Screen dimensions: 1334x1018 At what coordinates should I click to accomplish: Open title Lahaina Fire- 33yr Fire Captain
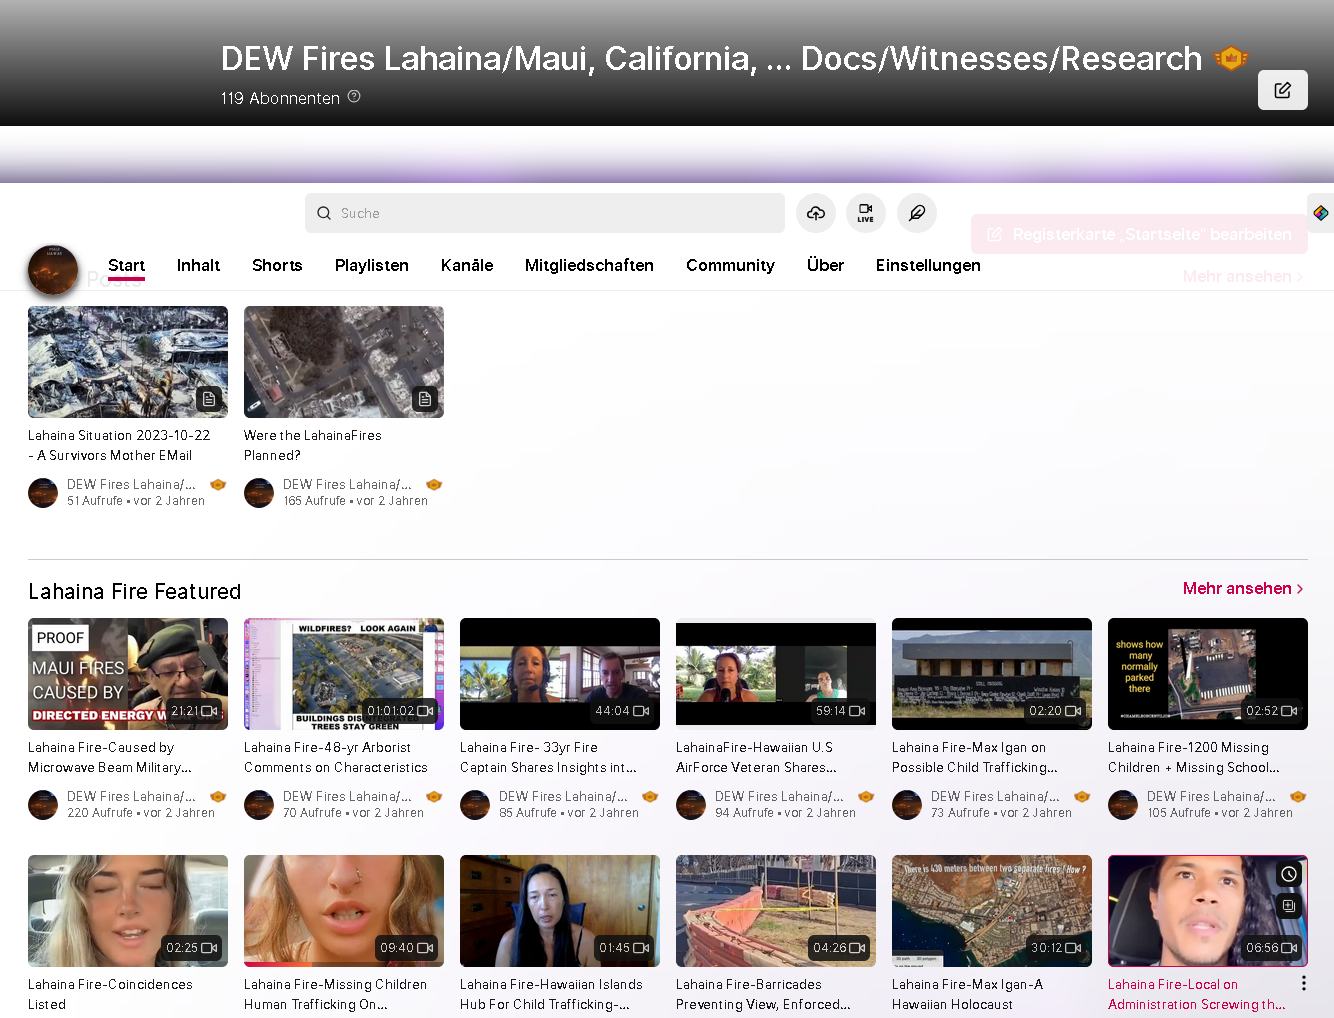[x=548, y=757]
